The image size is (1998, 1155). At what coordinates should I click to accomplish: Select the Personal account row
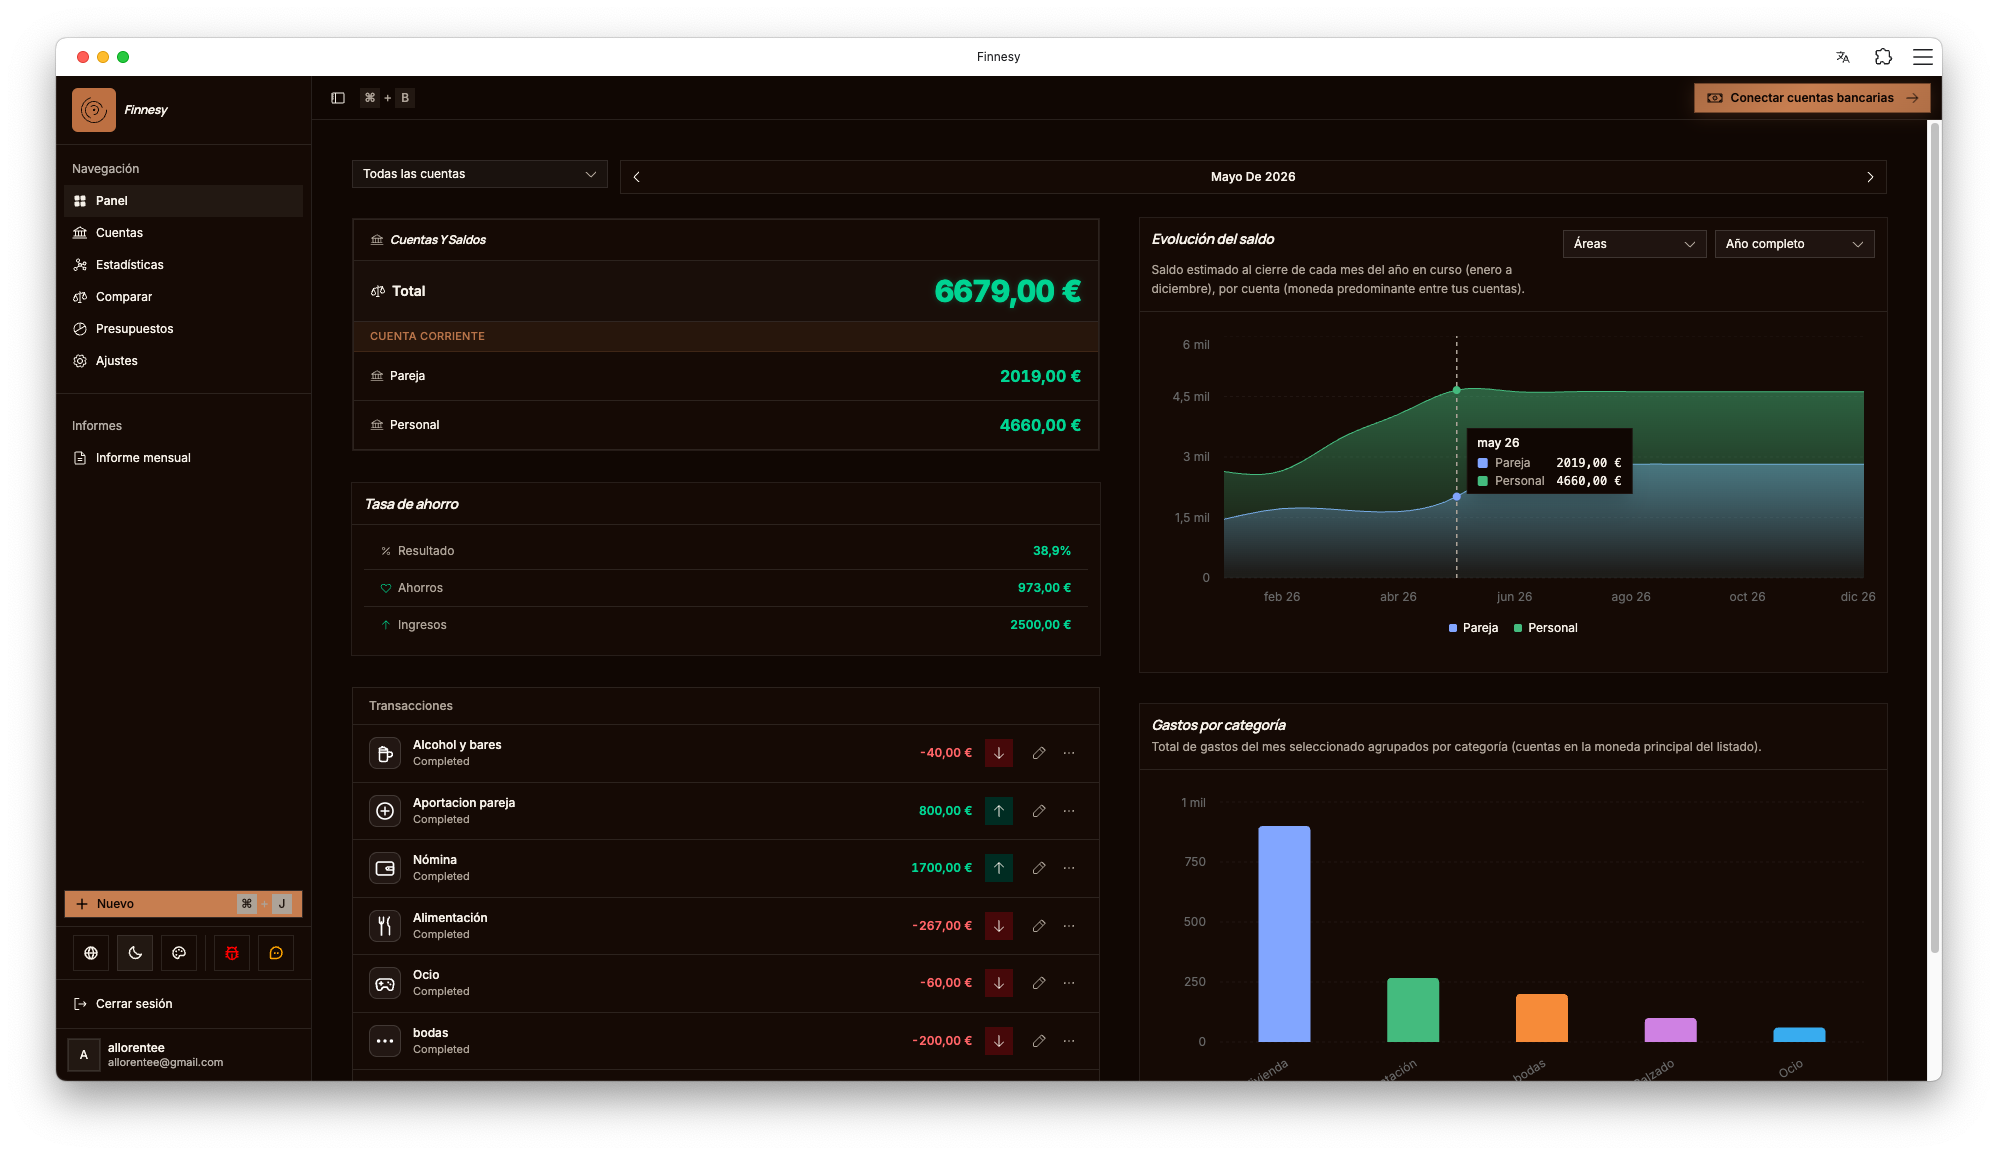pos(726,425)
